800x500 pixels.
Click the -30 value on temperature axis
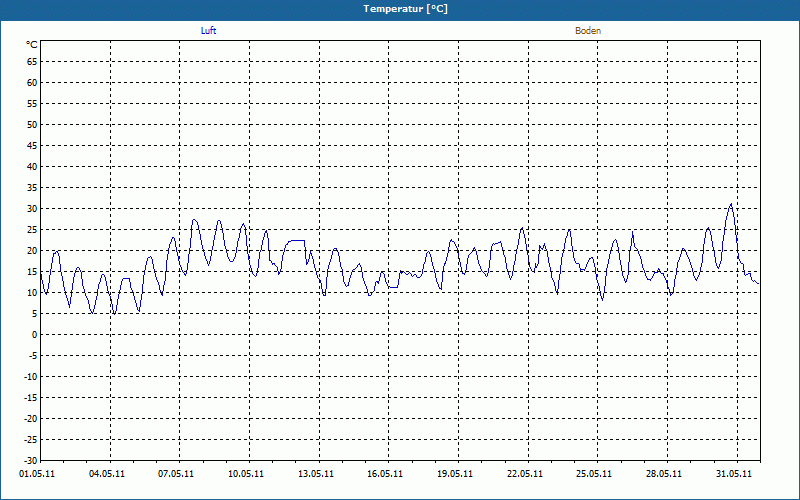click(30, 461)
